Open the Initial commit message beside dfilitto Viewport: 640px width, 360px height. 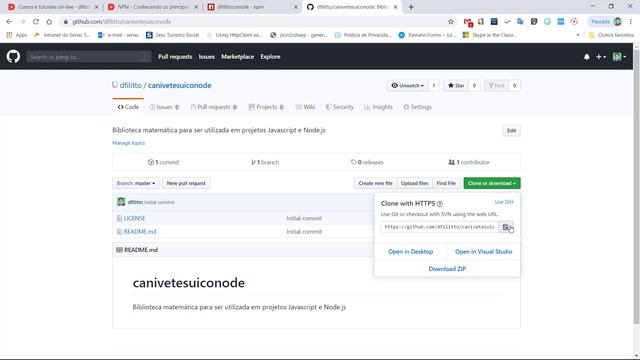(159, 202)
